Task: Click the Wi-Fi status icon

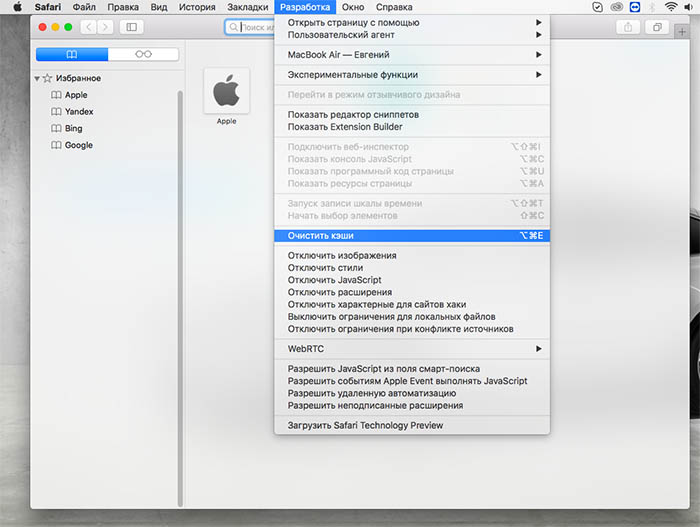Action: tap(671, 7)
